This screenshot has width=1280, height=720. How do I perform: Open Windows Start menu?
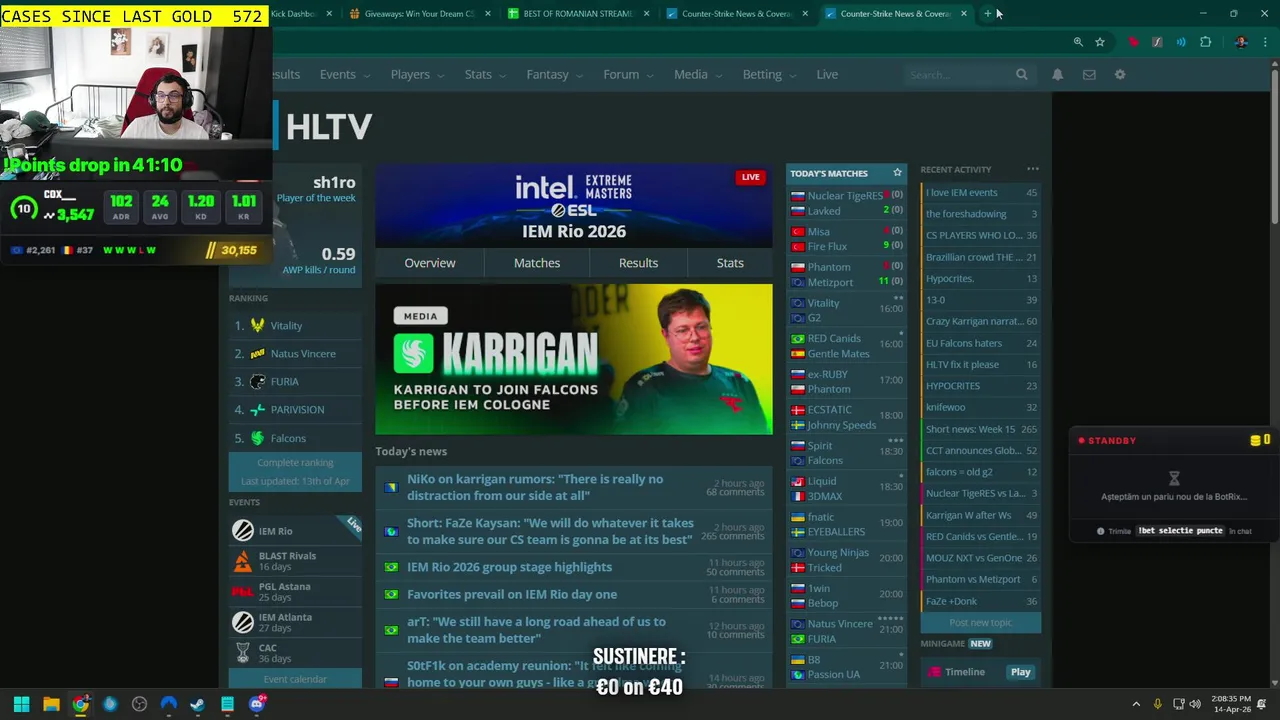click(x=21, y=704)
